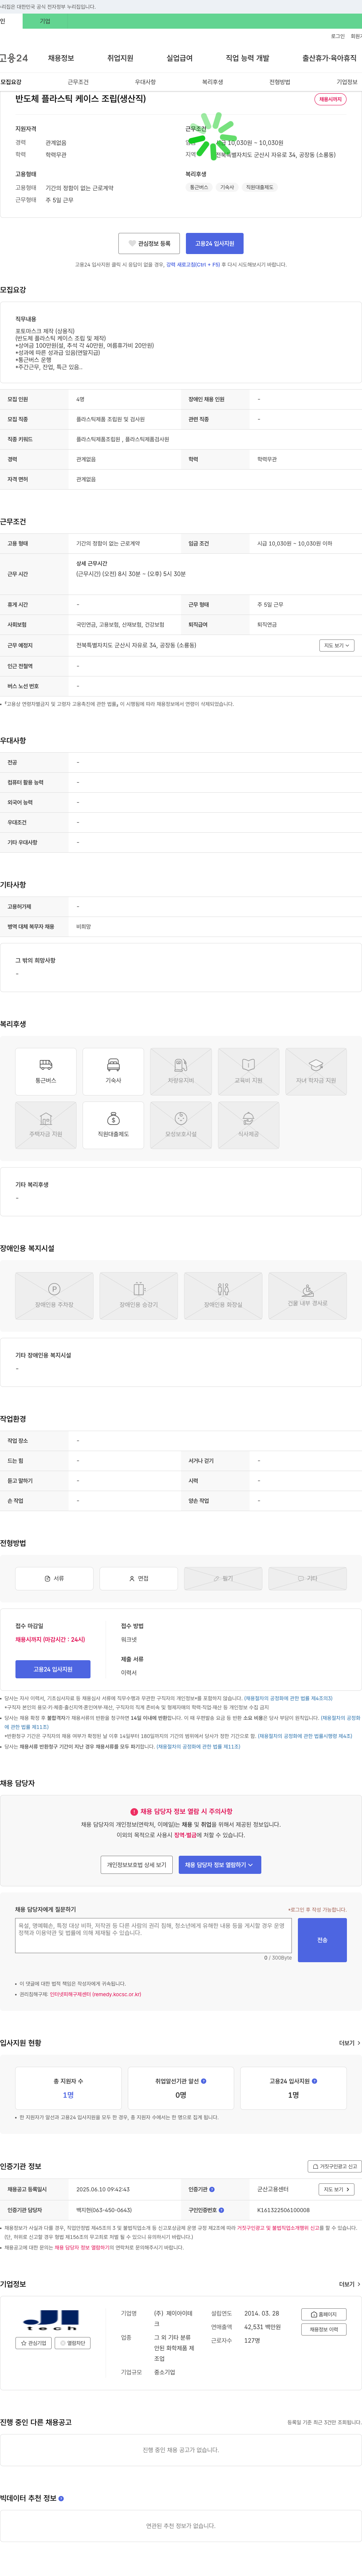Click the 장애인용 주차장 facility icon

pyautogui.click(x=54, y=1295)
